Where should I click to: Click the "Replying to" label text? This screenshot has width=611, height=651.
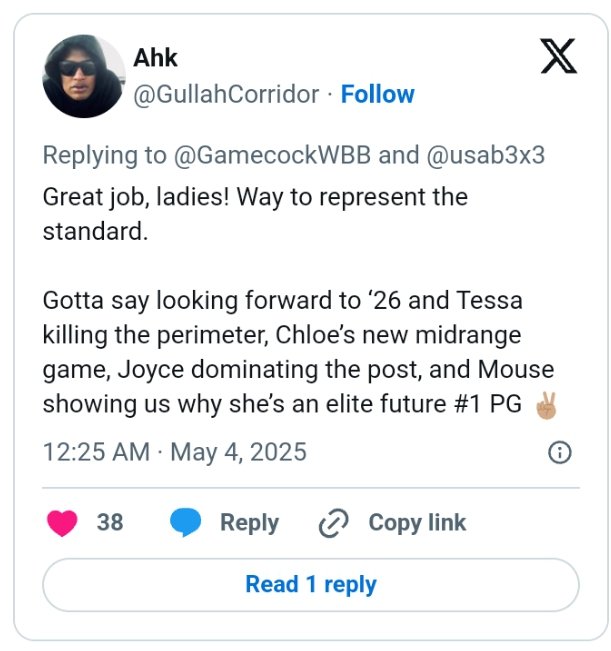105,155
